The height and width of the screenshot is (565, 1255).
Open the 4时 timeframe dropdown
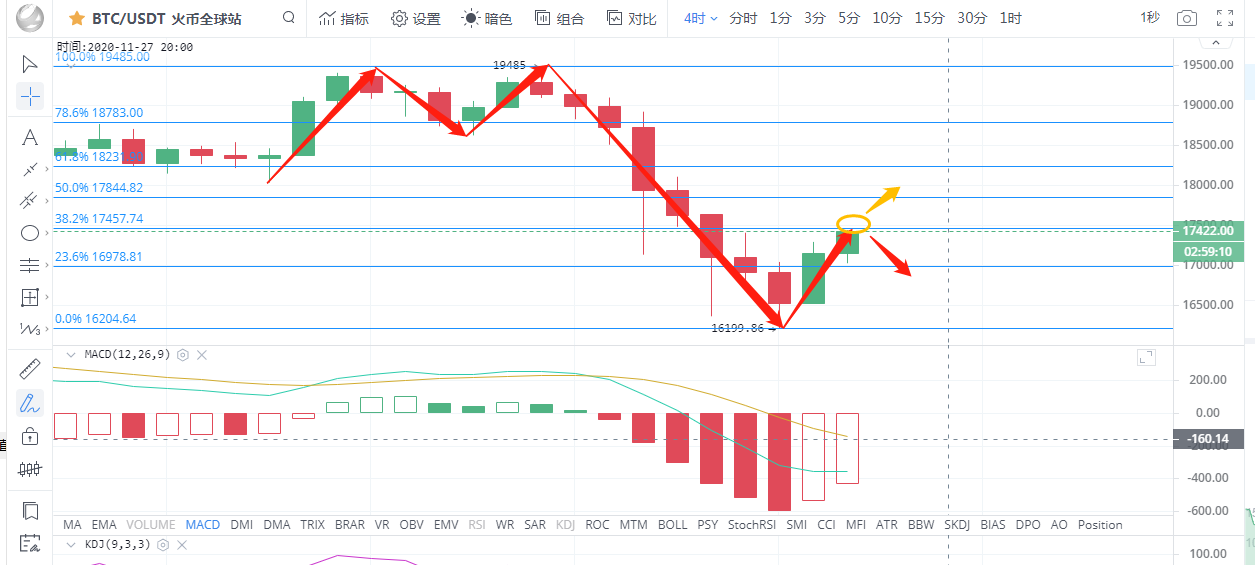click(701, 18)
